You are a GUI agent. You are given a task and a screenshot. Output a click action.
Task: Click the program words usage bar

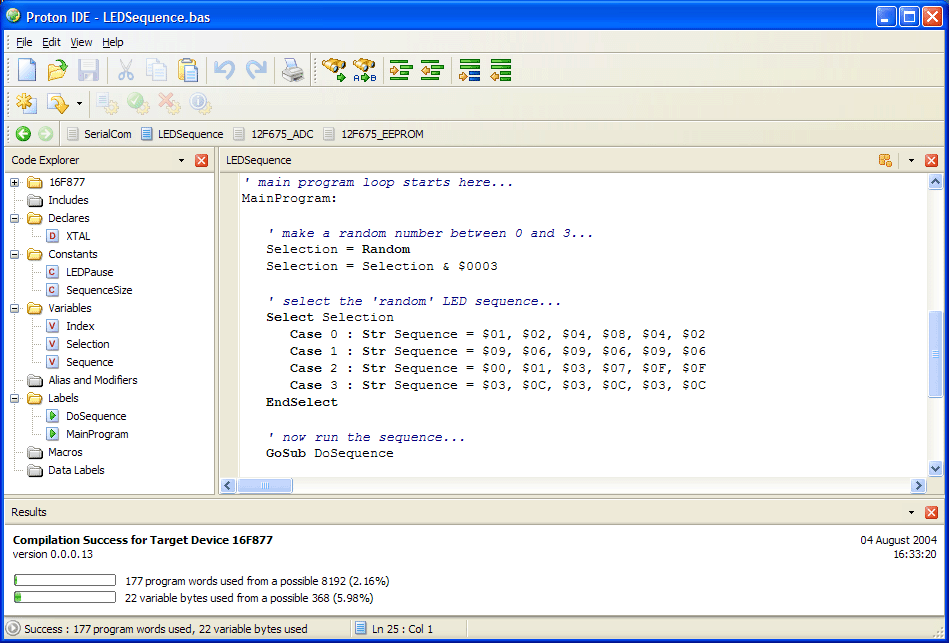pyautogui.click(x=64, y=579)
